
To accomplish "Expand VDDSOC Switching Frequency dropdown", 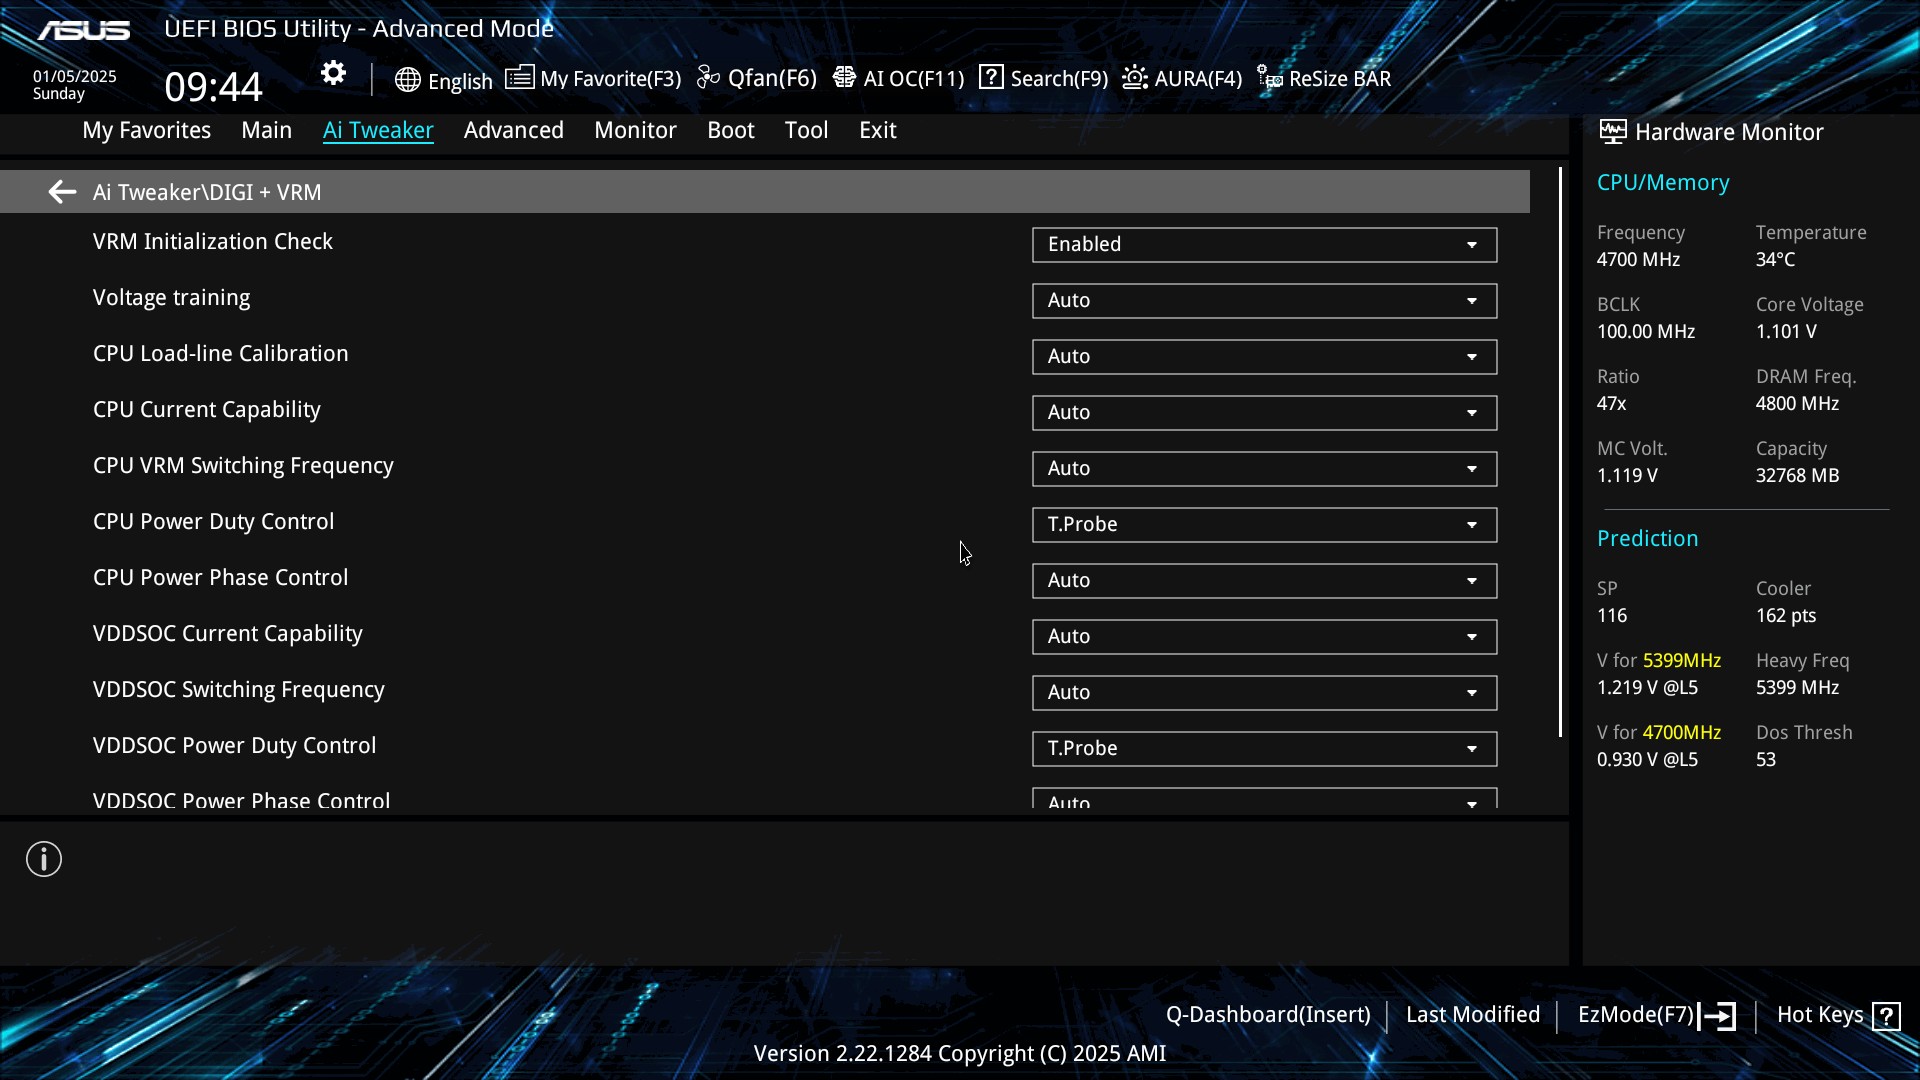I will point(1264,693).
